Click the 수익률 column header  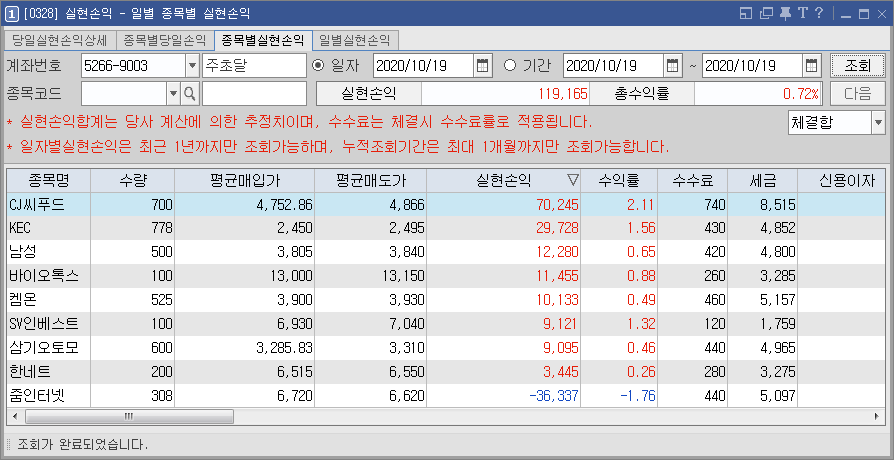pos(619,181)
